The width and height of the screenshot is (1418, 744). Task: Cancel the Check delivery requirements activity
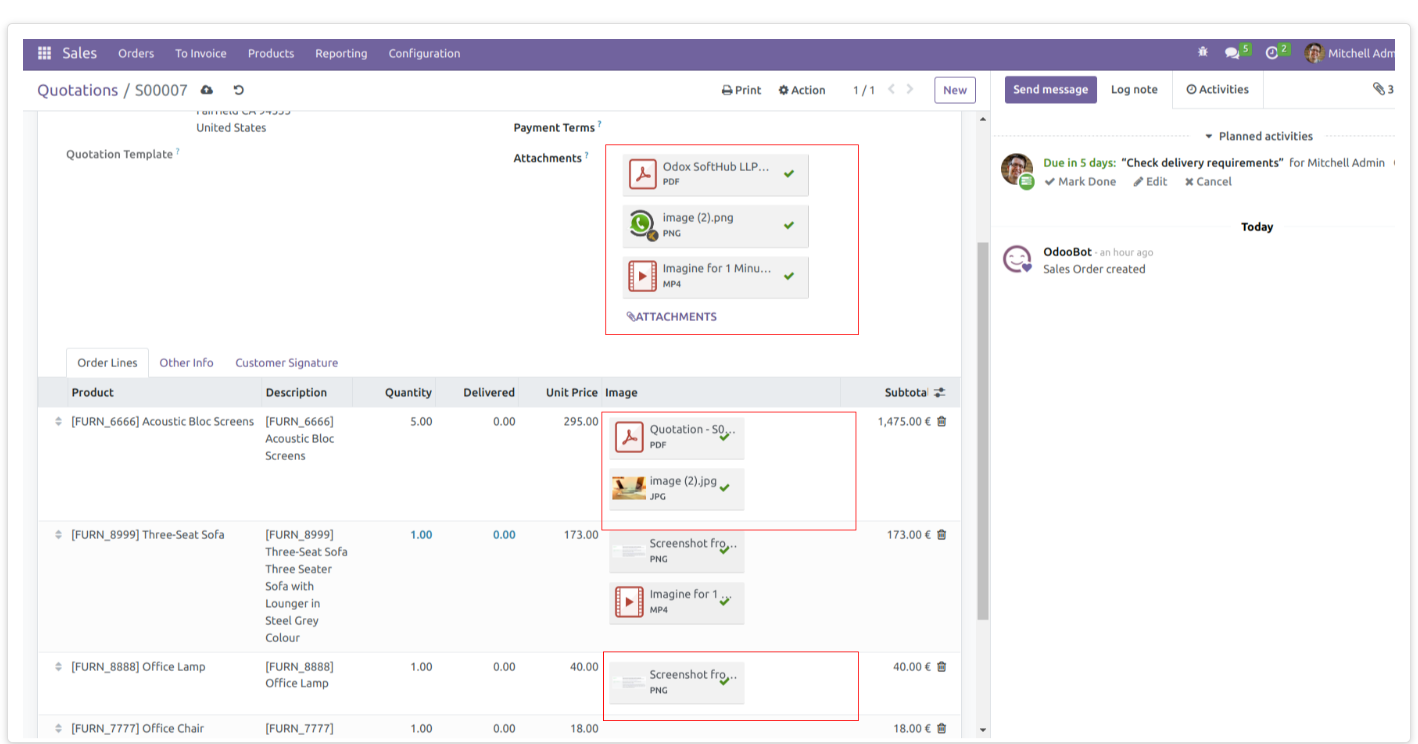click(x=1208, y=181)
